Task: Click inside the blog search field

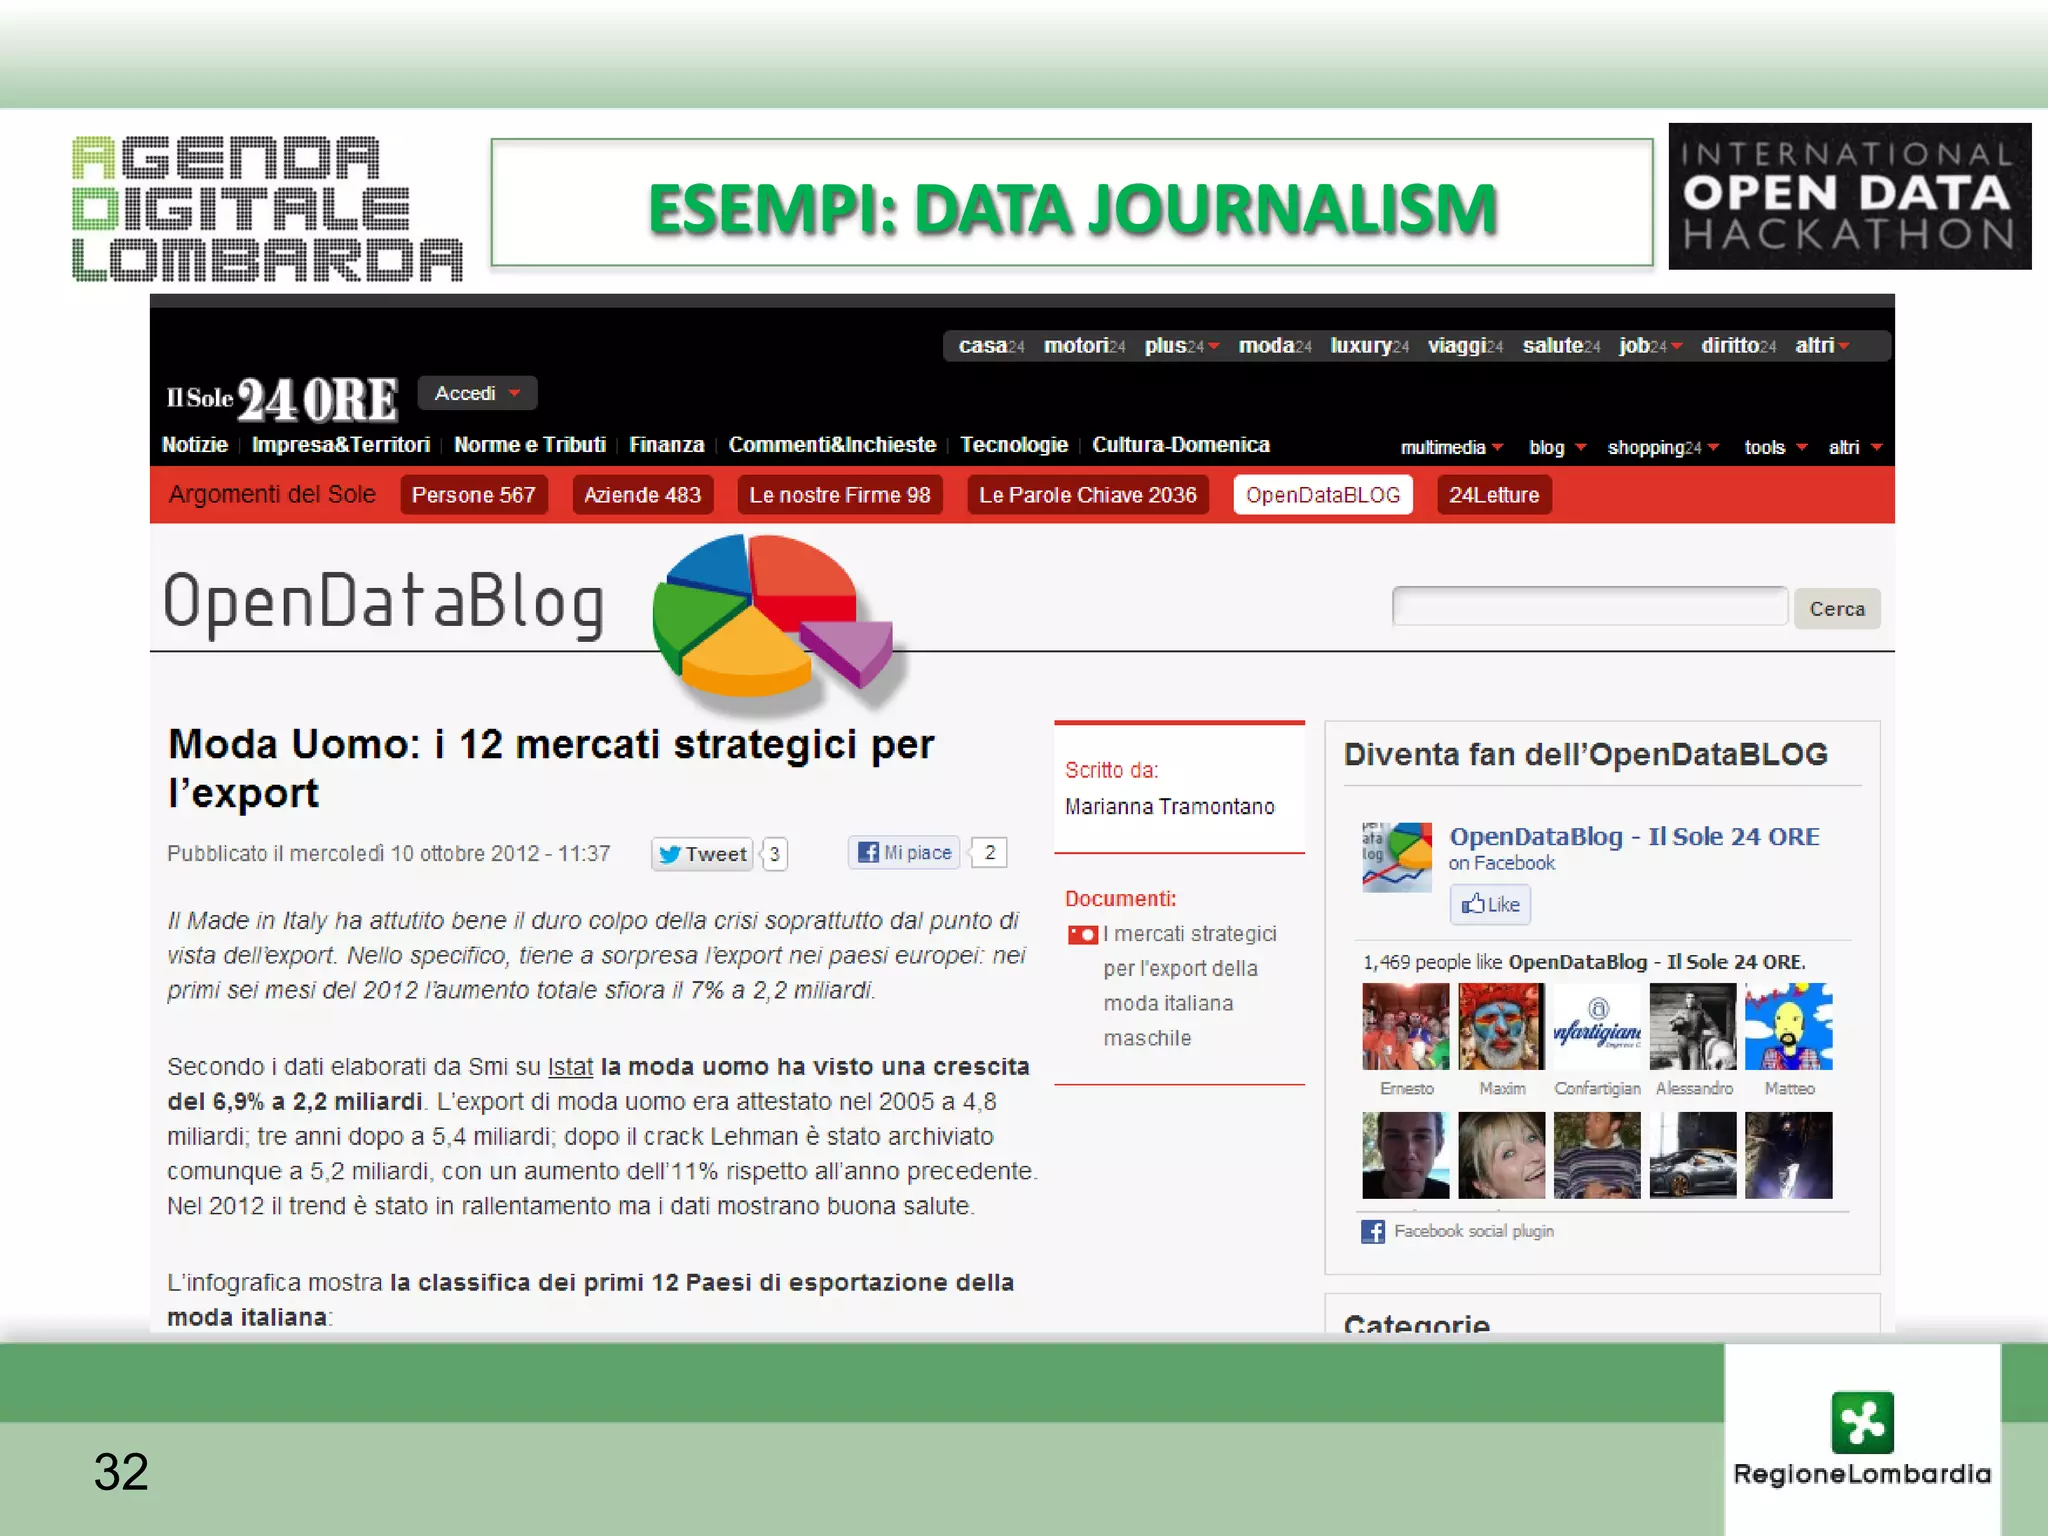Action: [x=1589, y=607]
